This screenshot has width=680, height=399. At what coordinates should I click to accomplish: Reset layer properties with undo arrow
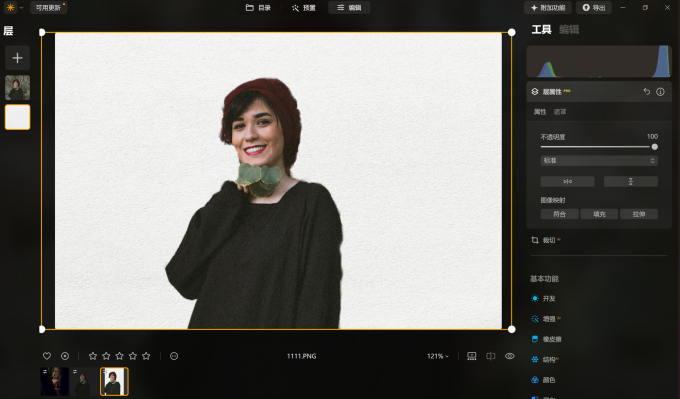[647, 92]
